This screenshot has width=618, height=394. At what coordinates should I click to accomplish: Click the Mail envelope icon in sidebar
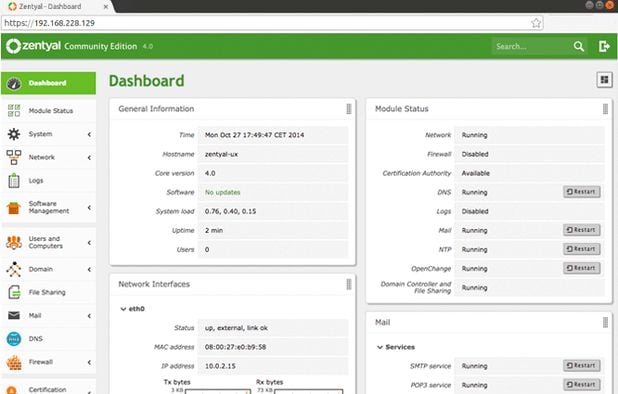14,316
